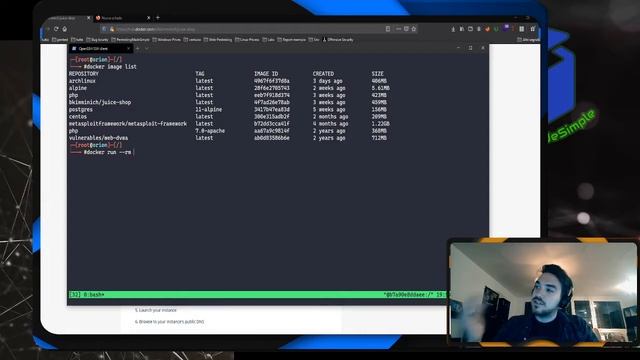Click 'docker run --rm' command prompt

click(x=108, y=152)
